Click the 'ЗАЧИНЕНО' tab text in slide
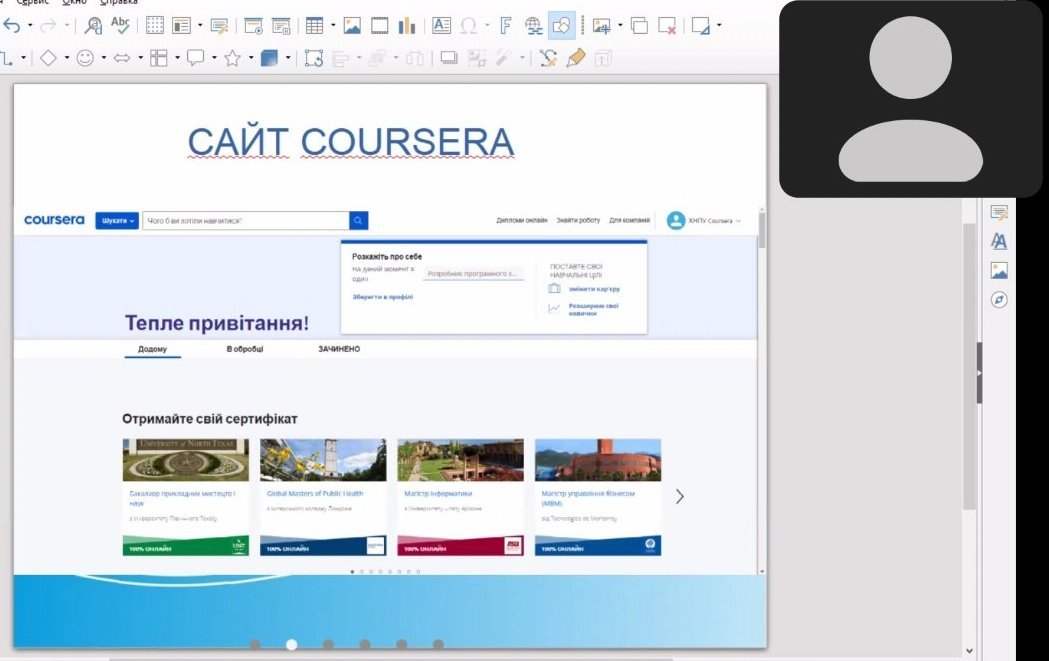 (x=339, y=349)
